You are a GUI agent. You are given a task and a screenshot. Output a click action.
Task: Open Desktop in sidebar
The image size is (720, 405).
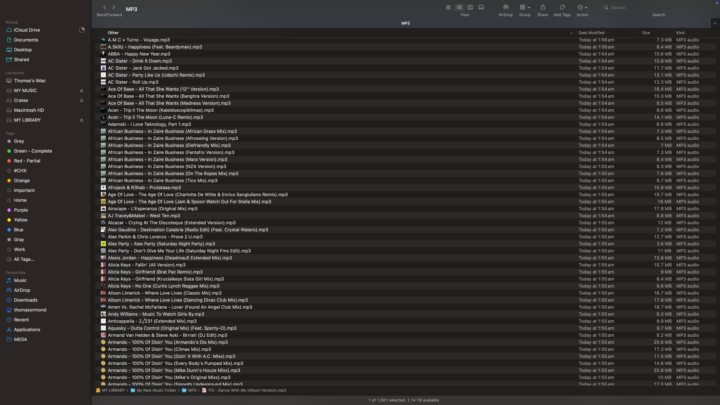click(22, 50)
